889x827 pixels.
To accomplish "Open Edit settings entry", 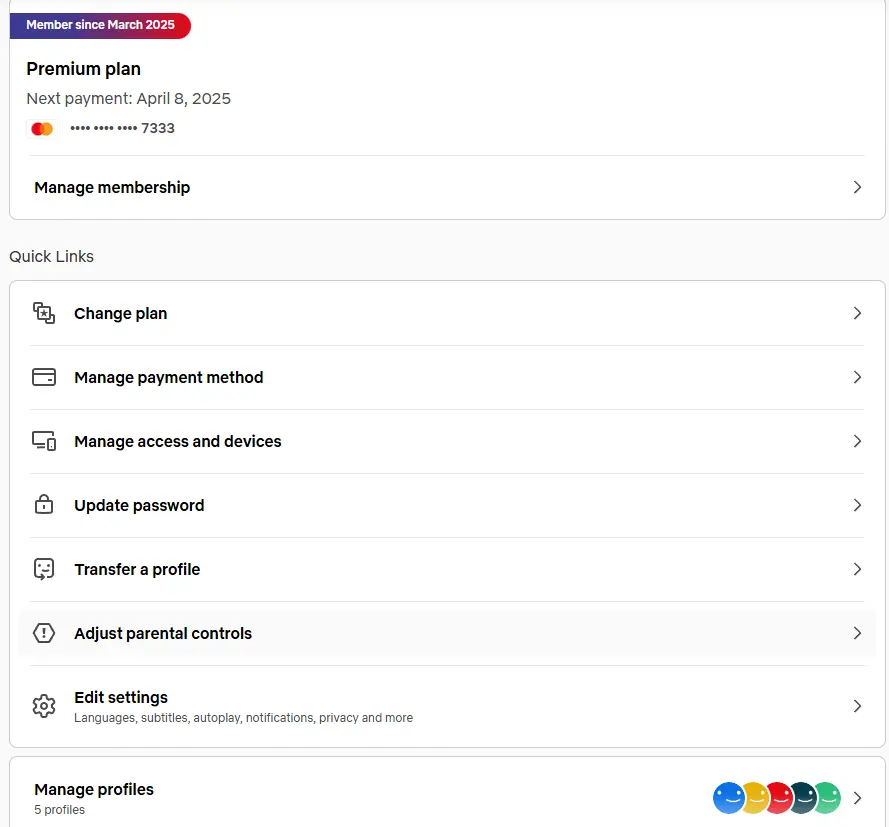I will tap(447, 706).
